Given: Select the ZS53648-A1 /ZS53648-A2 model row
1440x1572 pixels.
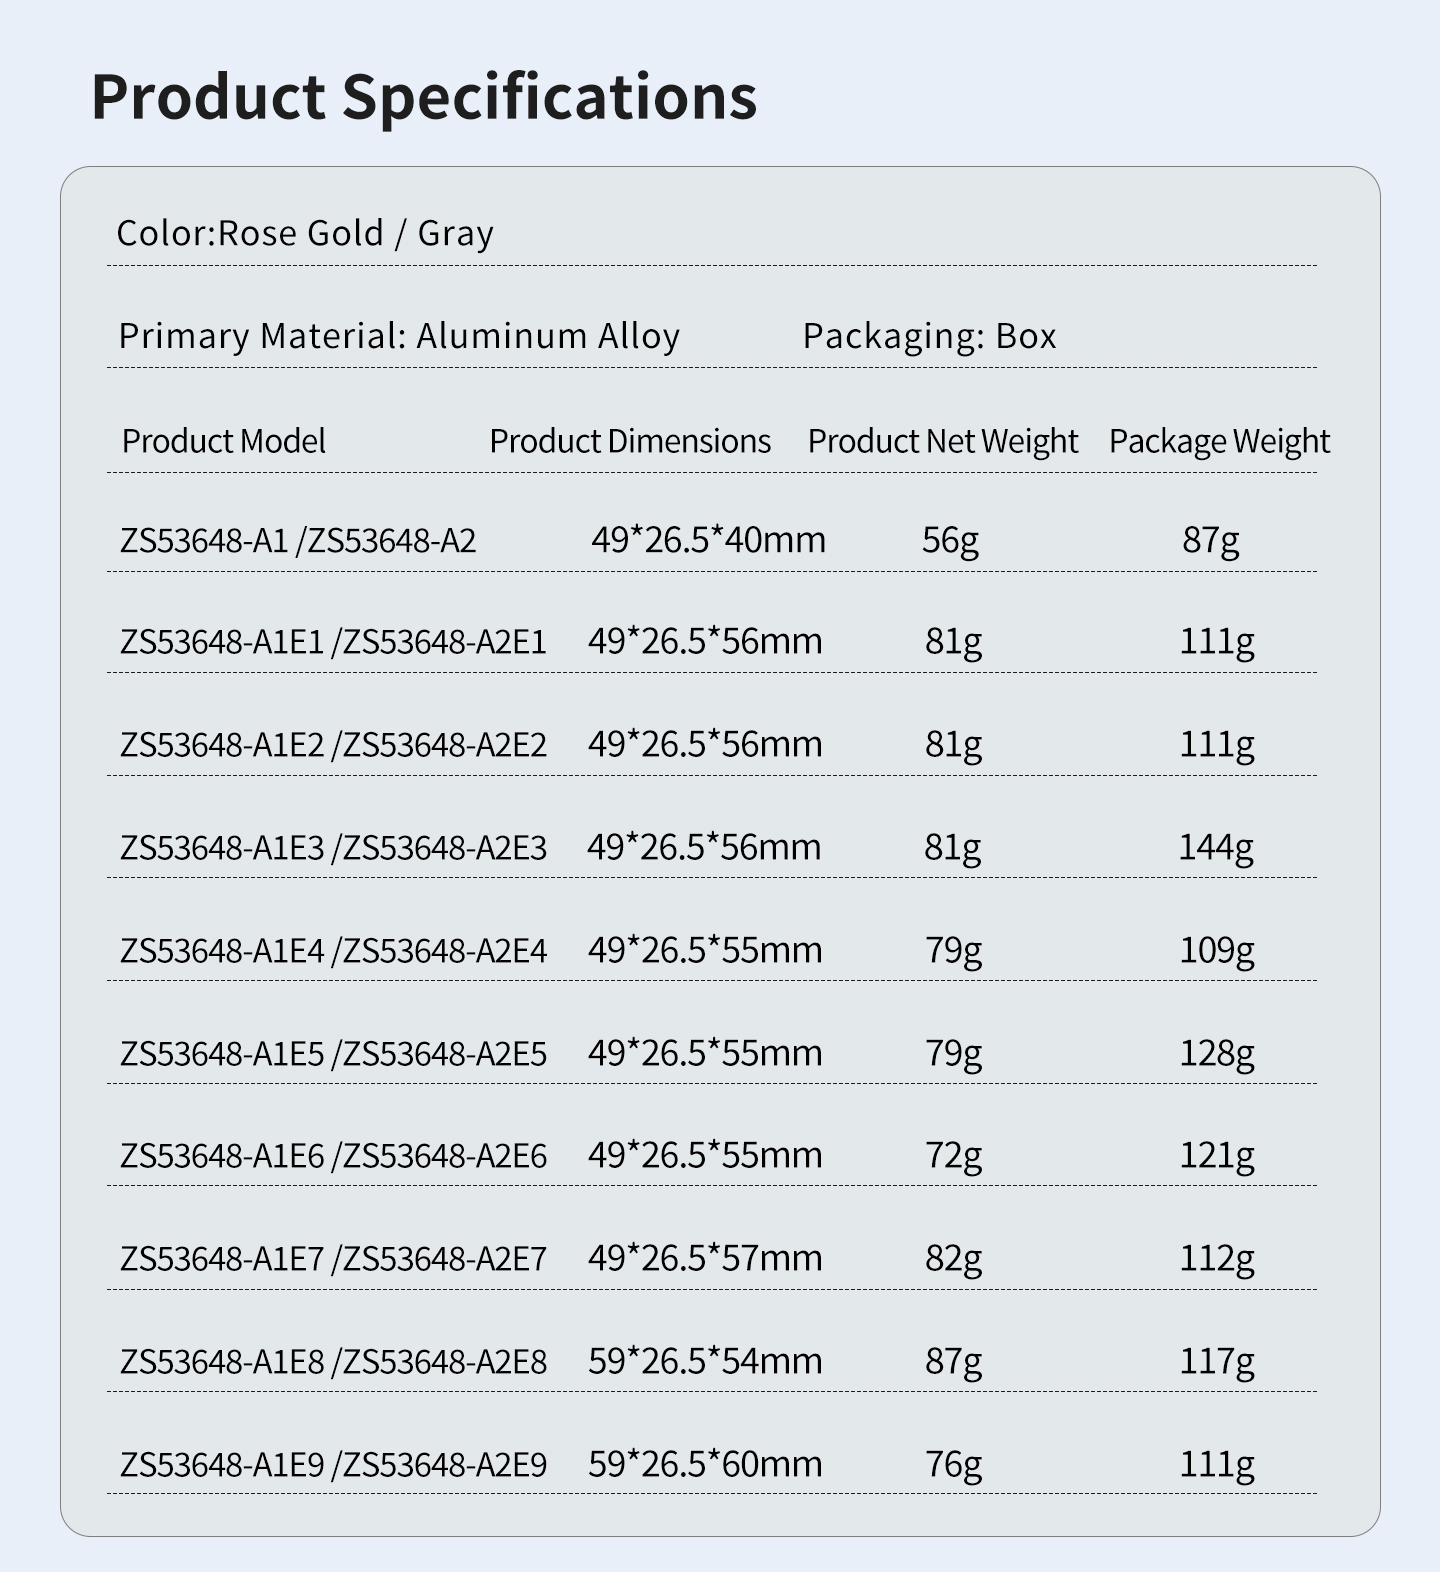Looking at the screenshot, I should tap(298, 541).
